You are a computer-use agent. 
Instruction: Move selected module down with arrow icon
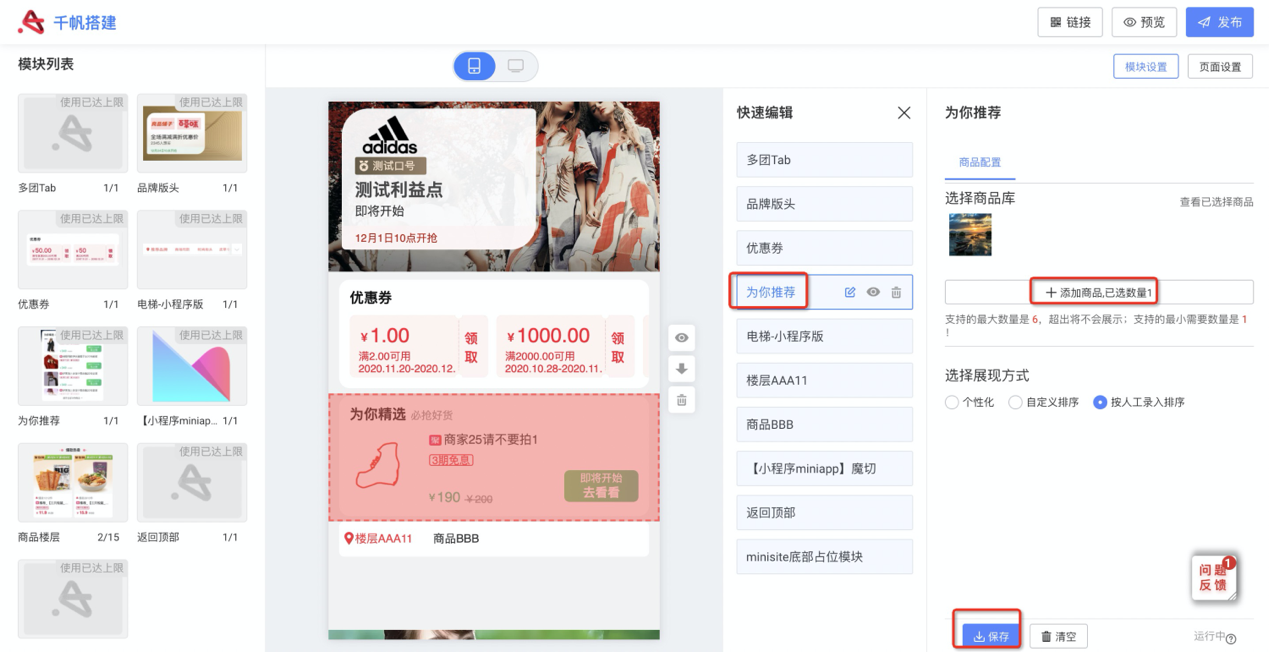[x=682, y=369]
